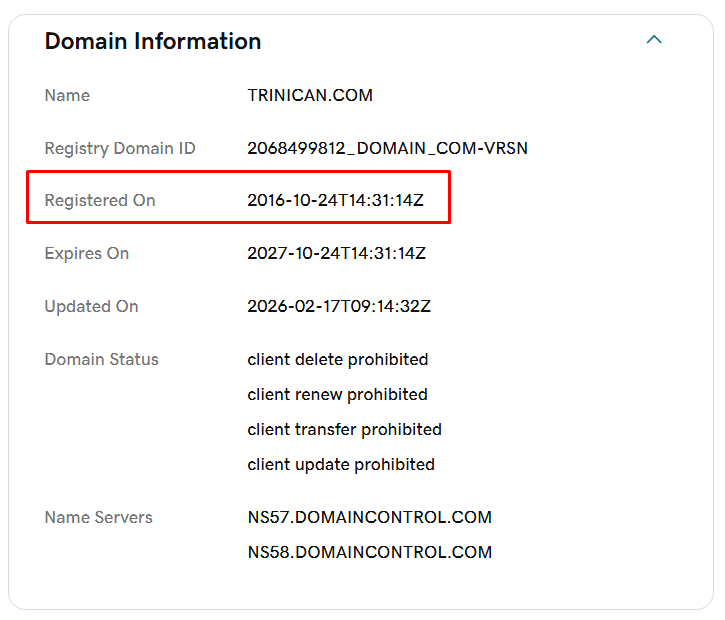
Task: Click the client update prohibited status
Action: pyautogui.click(x=341, y=465)
